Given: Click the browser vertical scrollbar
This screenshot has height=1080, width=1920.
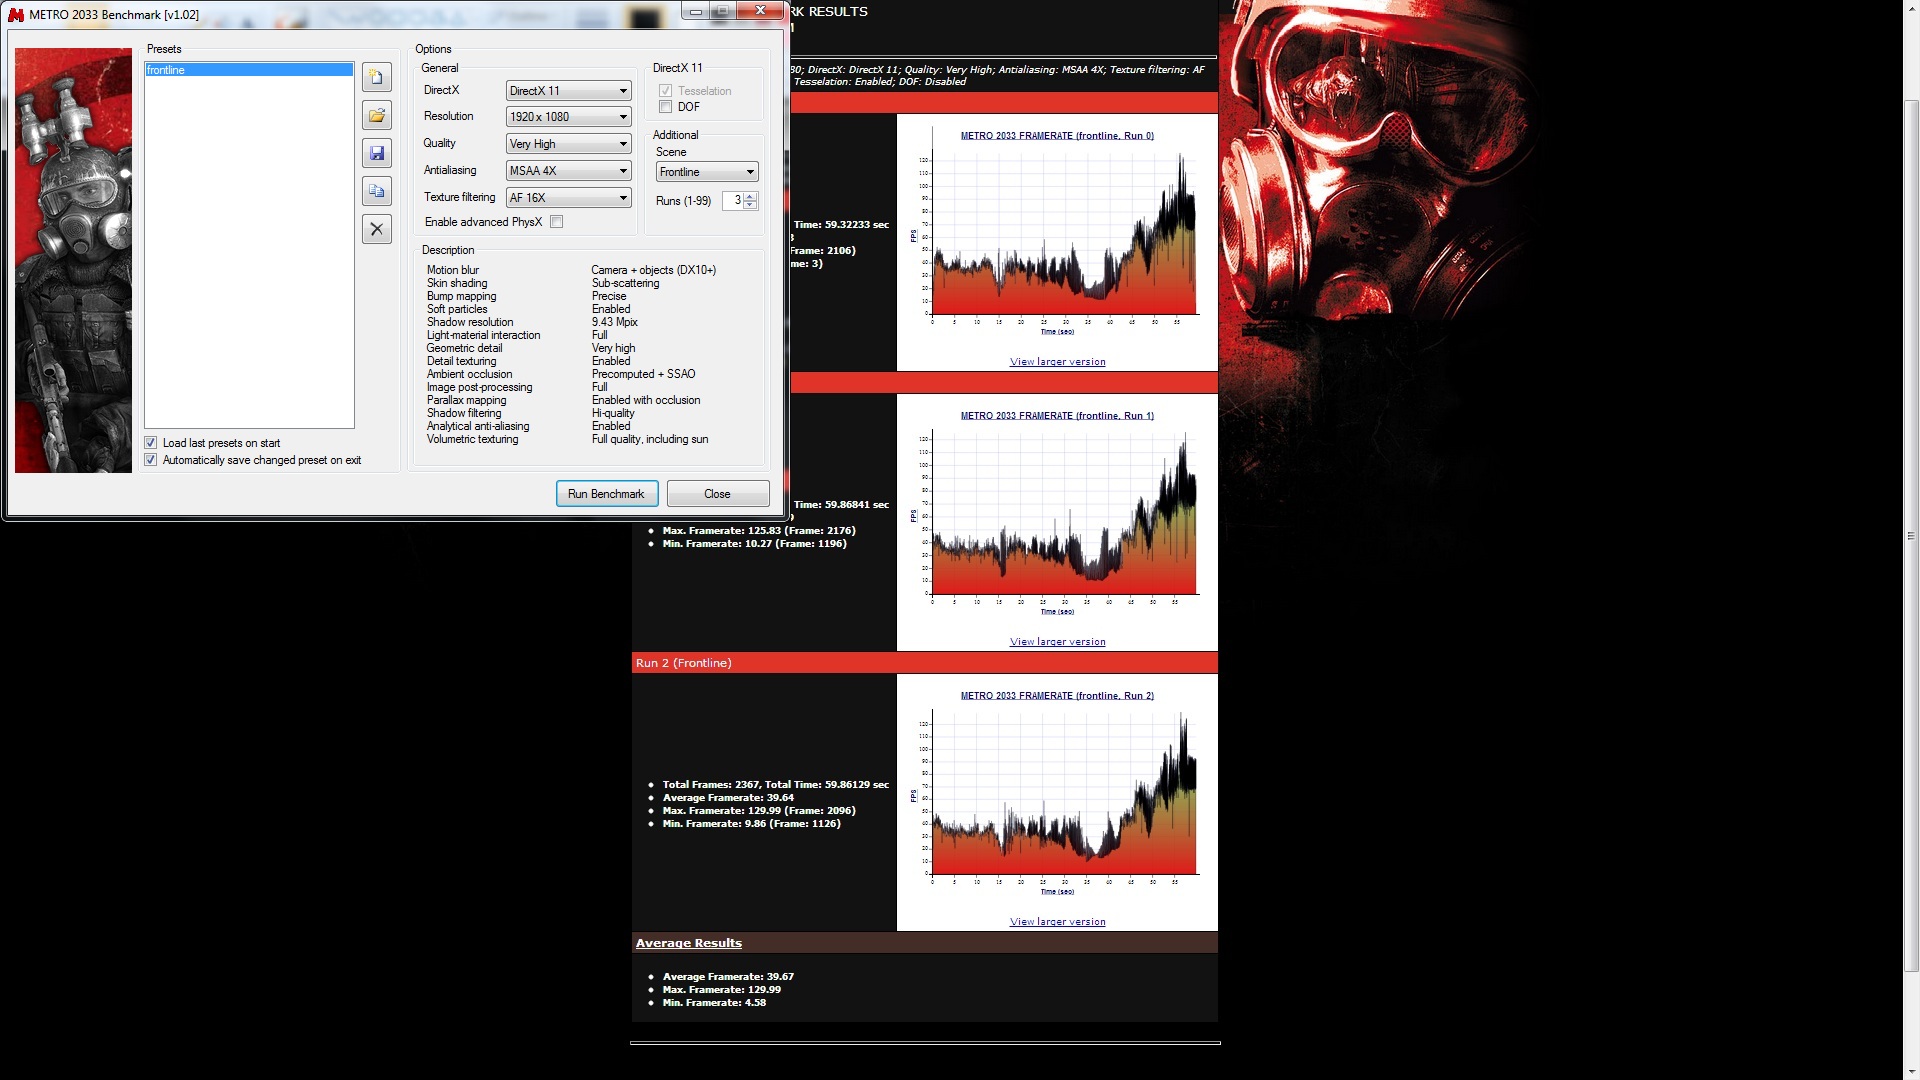Looking at the screenshot, I should pyautogui.click(x=1911, y=535).
